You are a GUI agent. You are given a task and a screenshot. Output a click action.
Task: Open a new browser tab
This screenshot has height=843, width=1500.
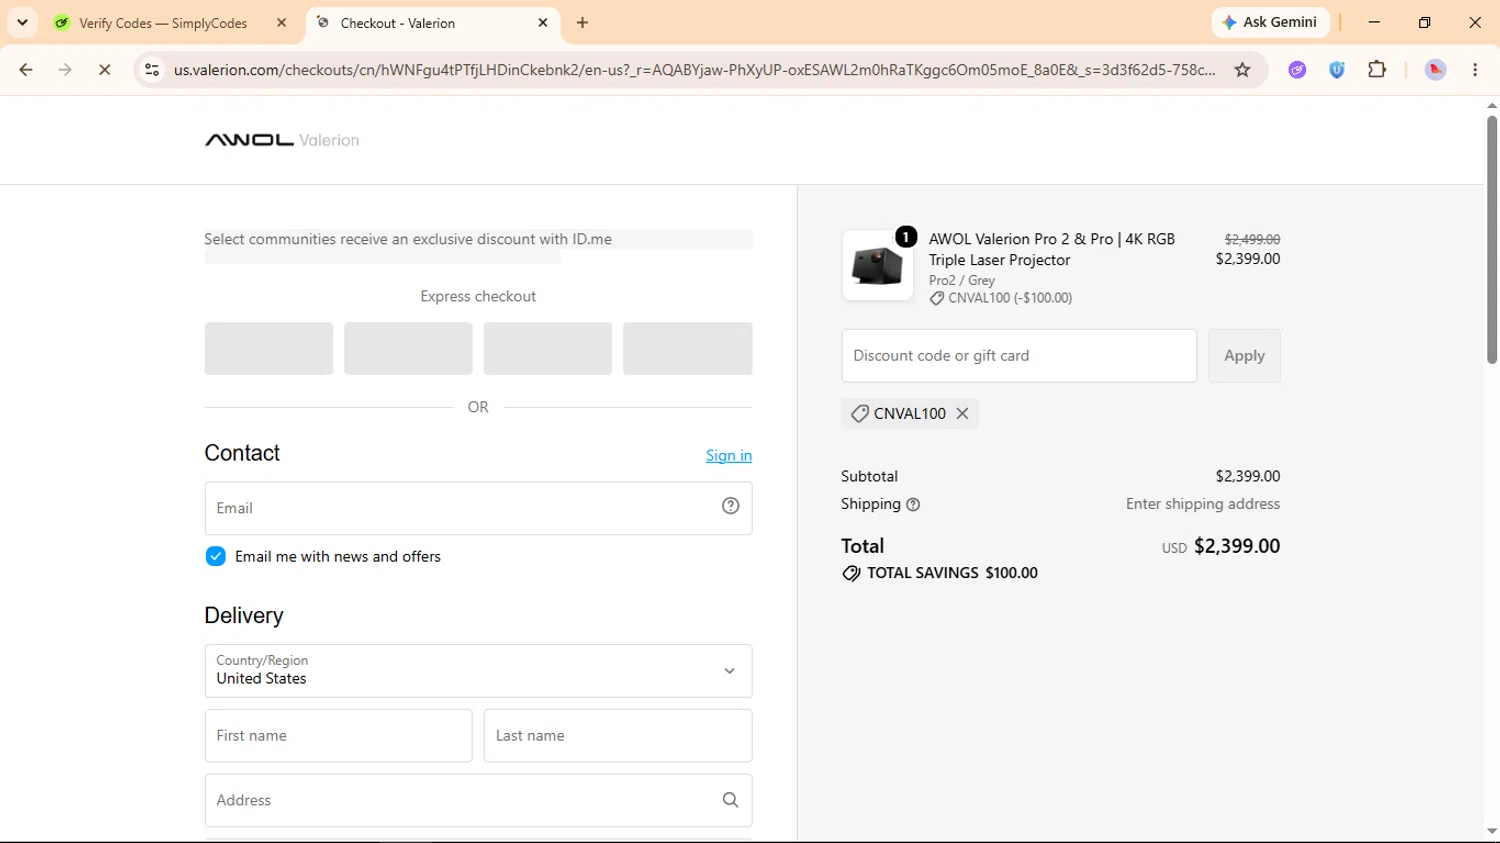[x=583, y=23]
